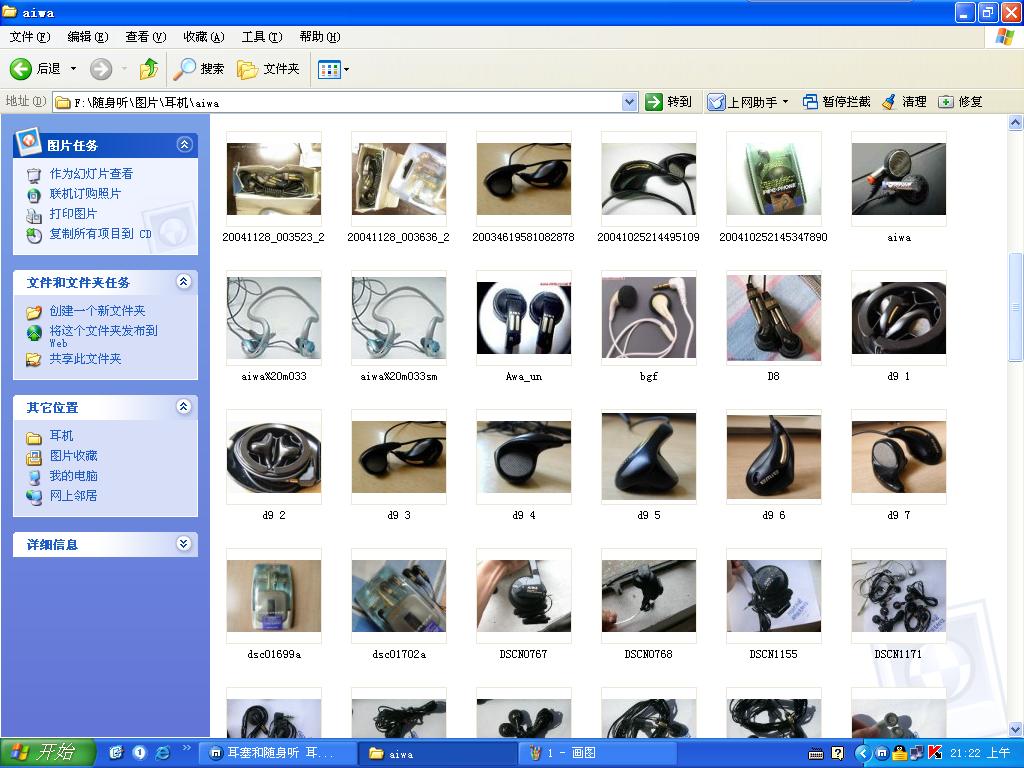The height and width of the screenshot is (768, 1024).
Task: Launch Internet Explorer from quick launch
Action: 163,753
